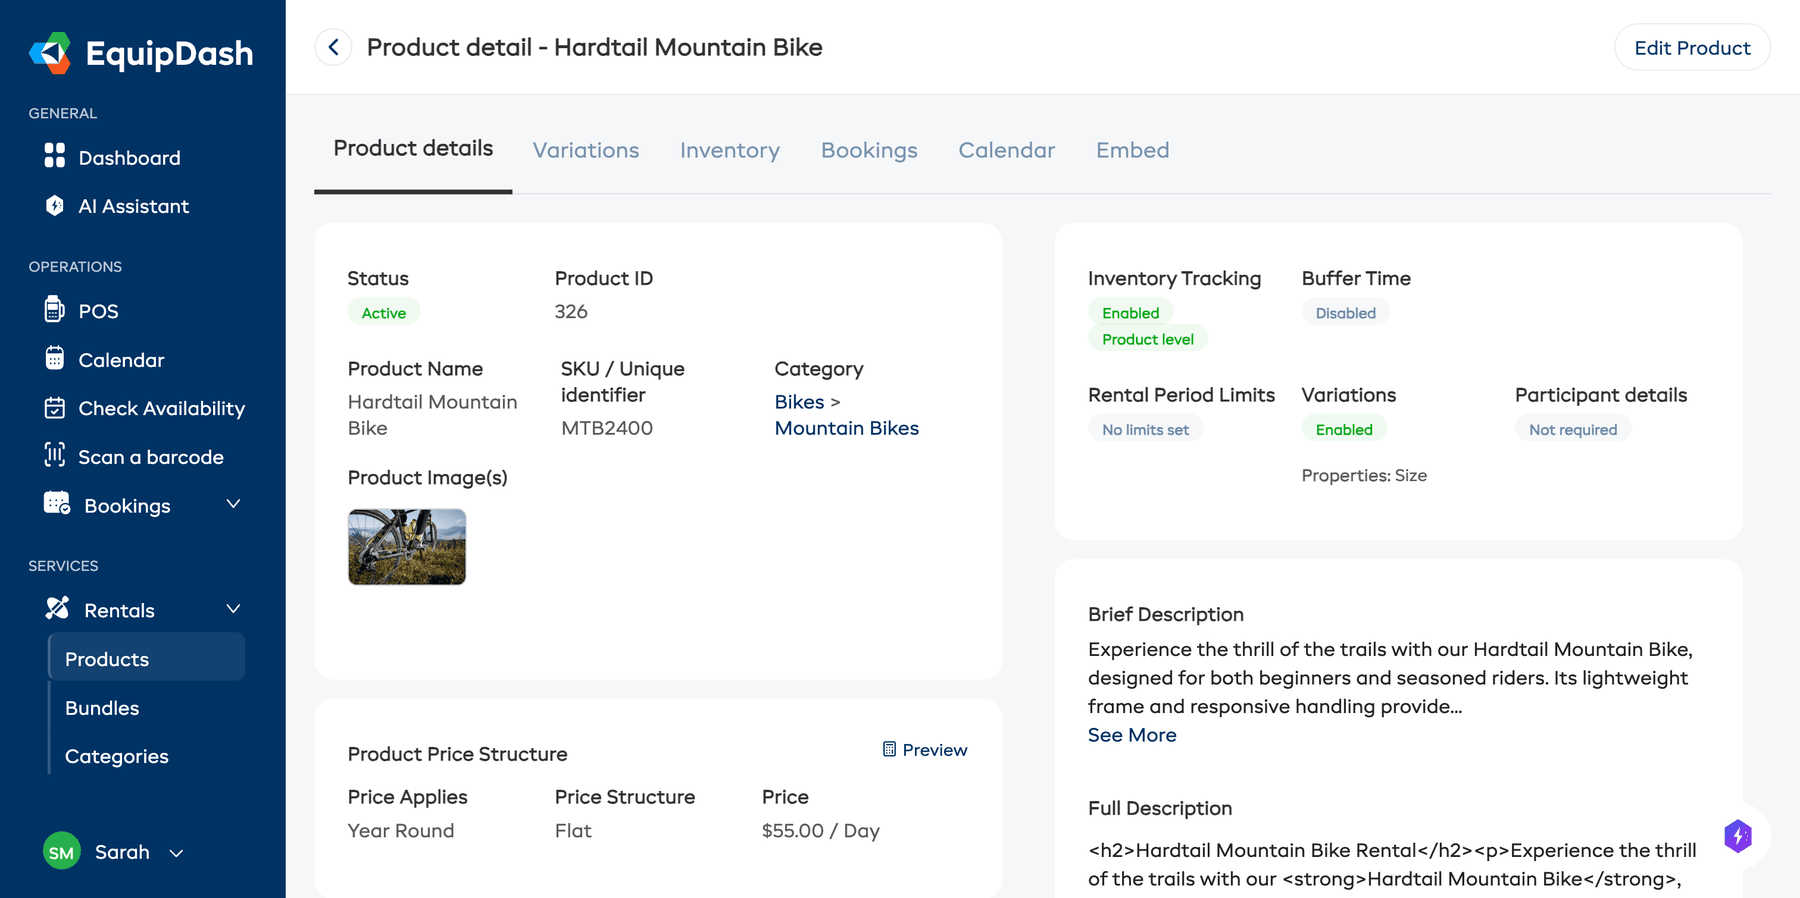
Task: Open the Sarah account dropdown arrow
Action: (x=176, y=853)
